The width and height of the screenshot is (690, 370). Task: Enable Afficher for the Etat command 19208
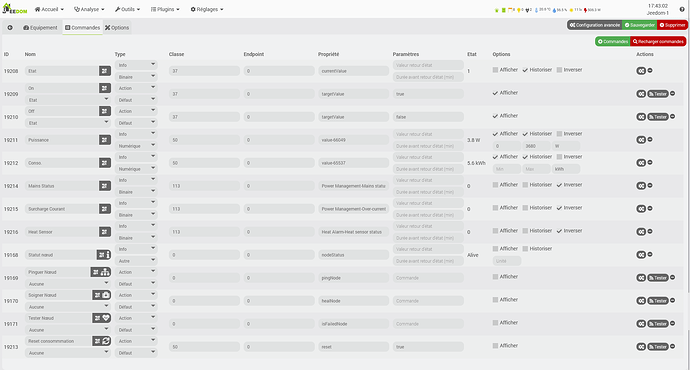[x=495, y=70]
